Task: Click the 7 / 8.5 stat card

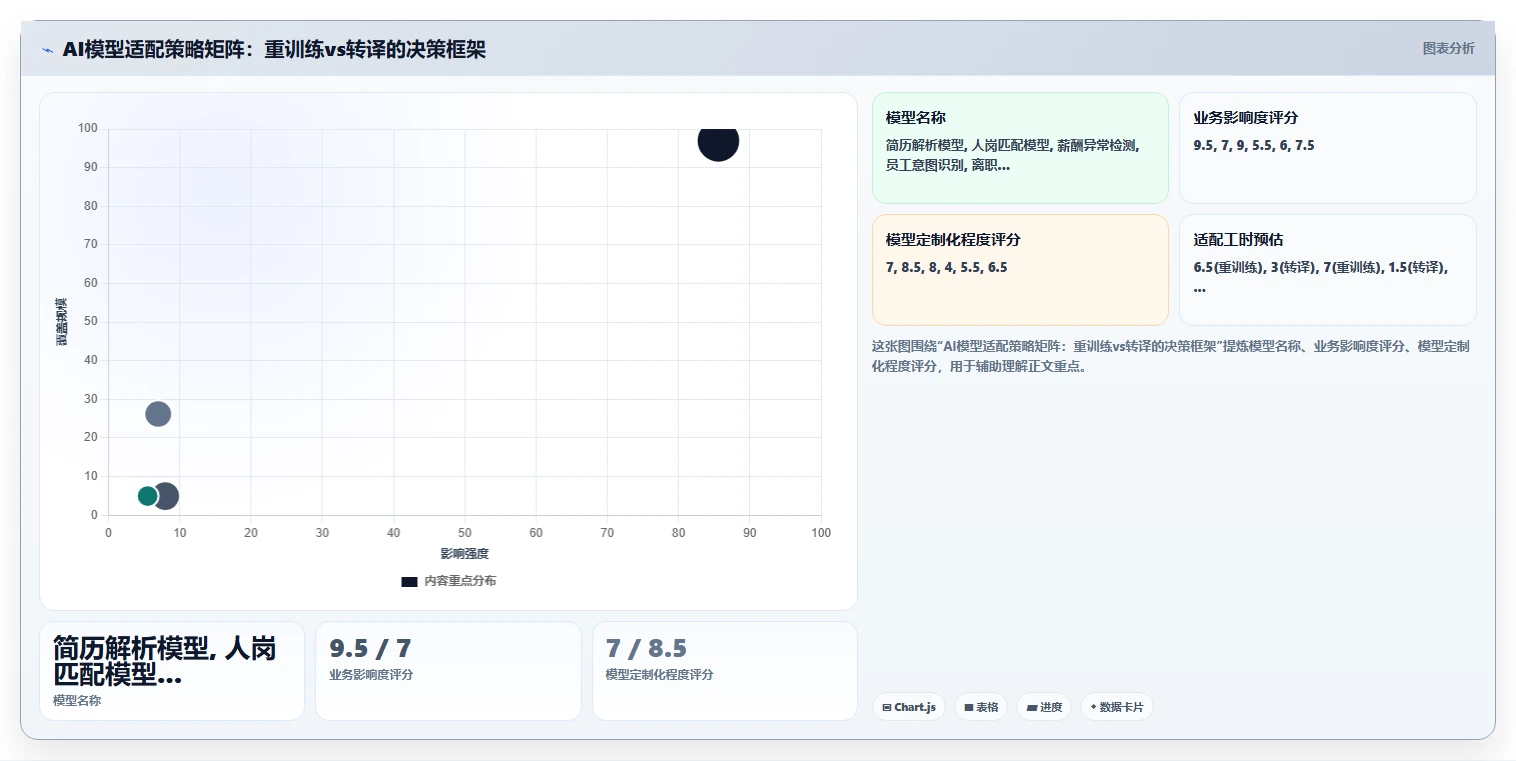Action: pyautogui.click(x=725, y=671)
